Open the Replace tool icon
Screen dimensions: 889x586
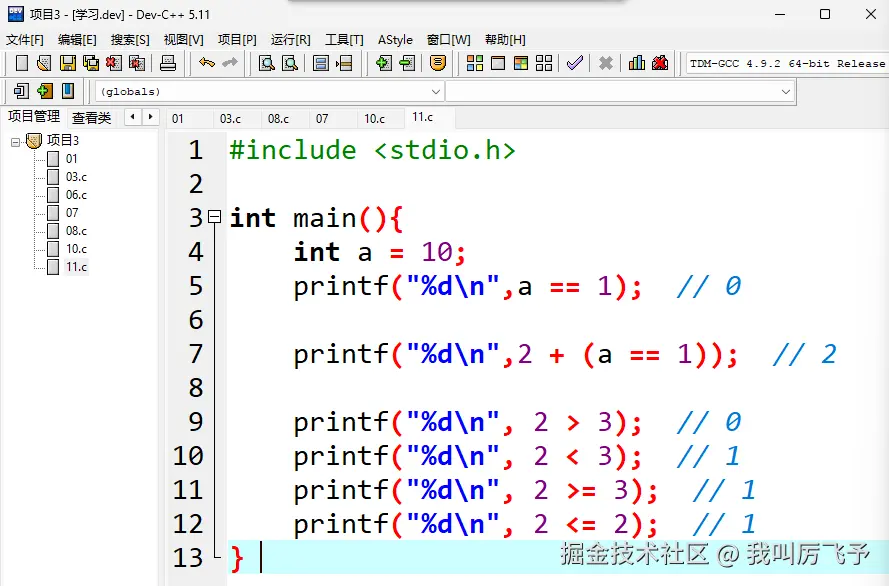click(x=290, y=63)
